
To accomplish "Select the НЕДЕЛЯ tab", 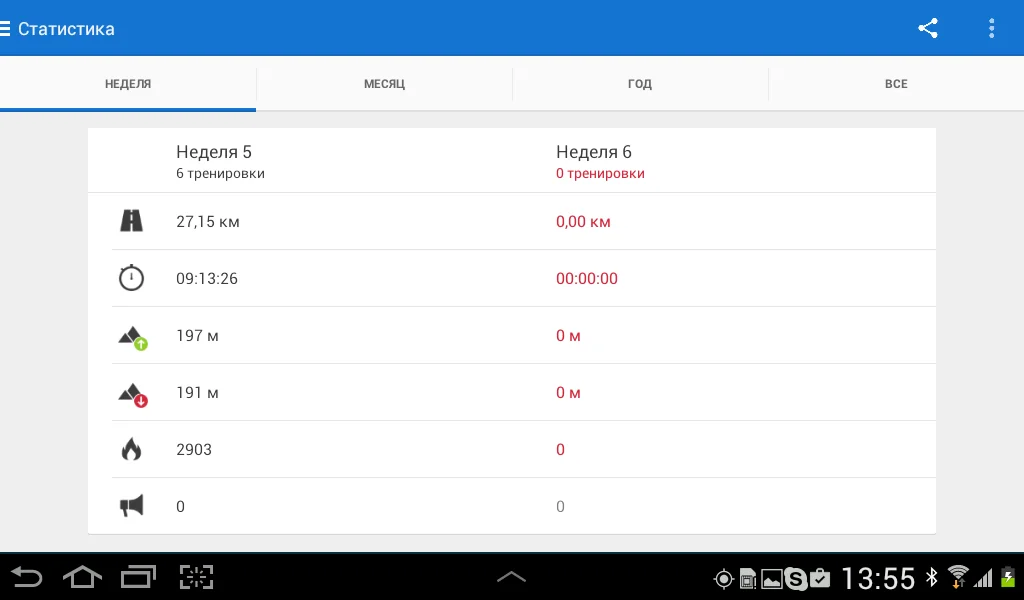I will (x=128, y=84).
